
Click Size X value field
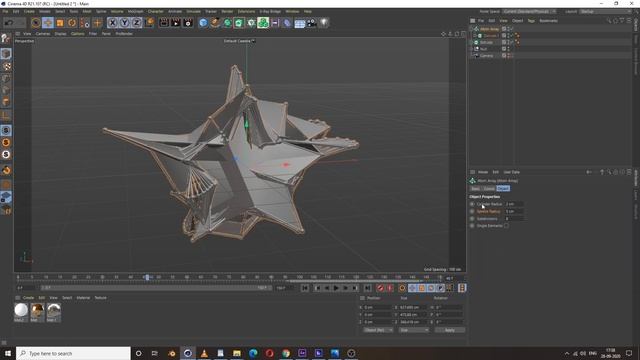(x=413, y=307)
